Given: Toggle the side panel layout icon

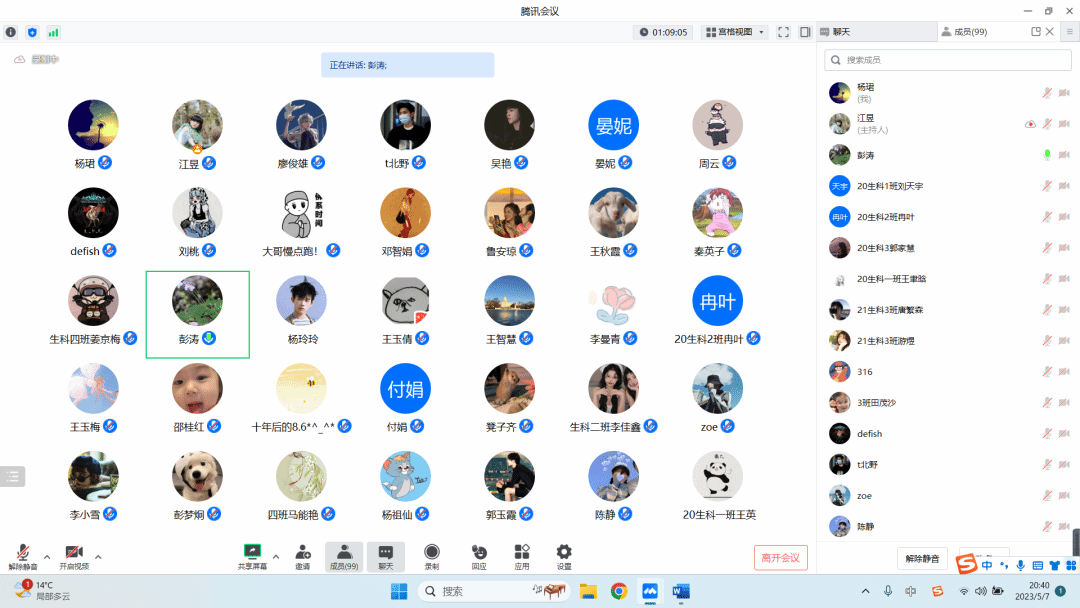Looking at the screenshot, I should (x=804, y=32).
